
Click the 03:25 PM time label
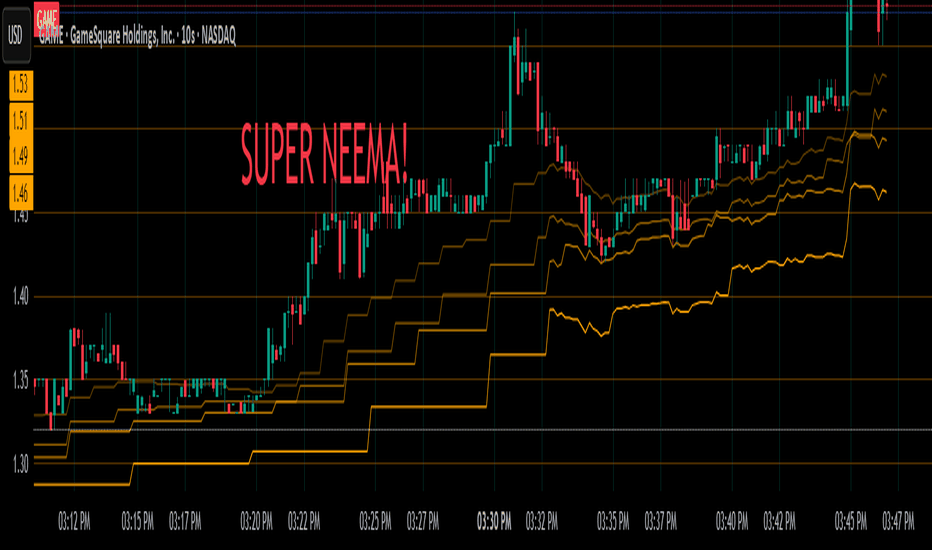tap(376, 522)
